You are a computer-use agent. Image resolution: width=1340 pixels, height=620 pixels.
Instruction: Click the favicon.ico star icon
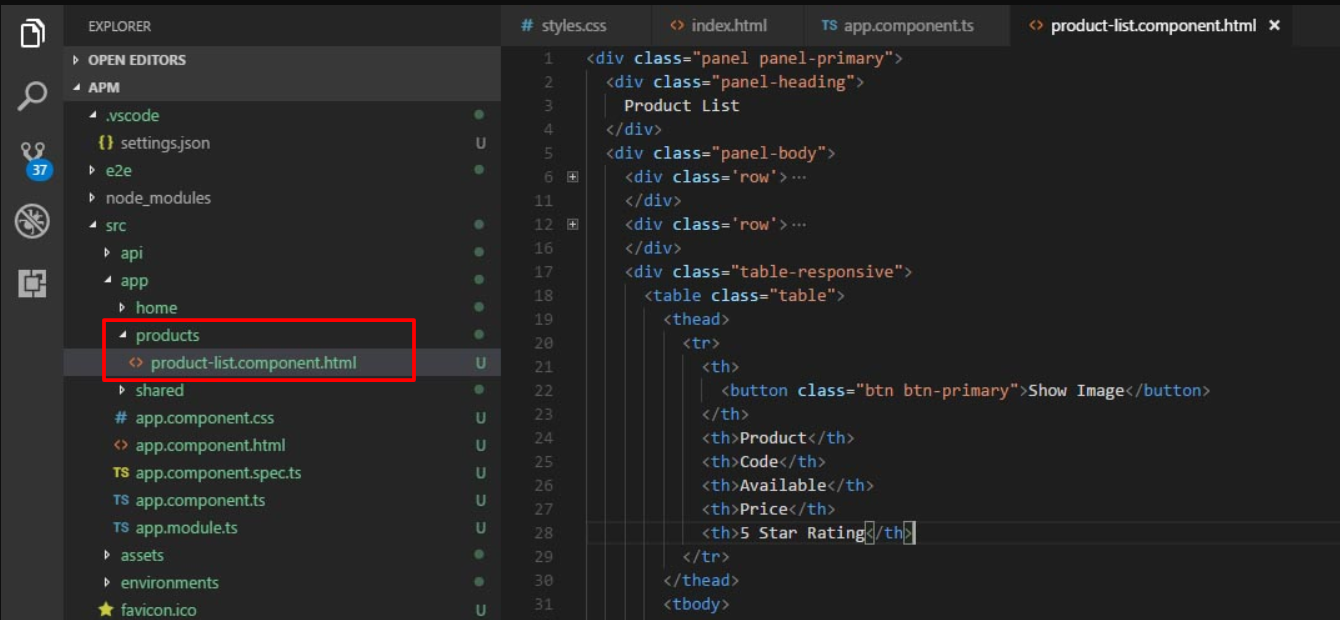point(106,610)
